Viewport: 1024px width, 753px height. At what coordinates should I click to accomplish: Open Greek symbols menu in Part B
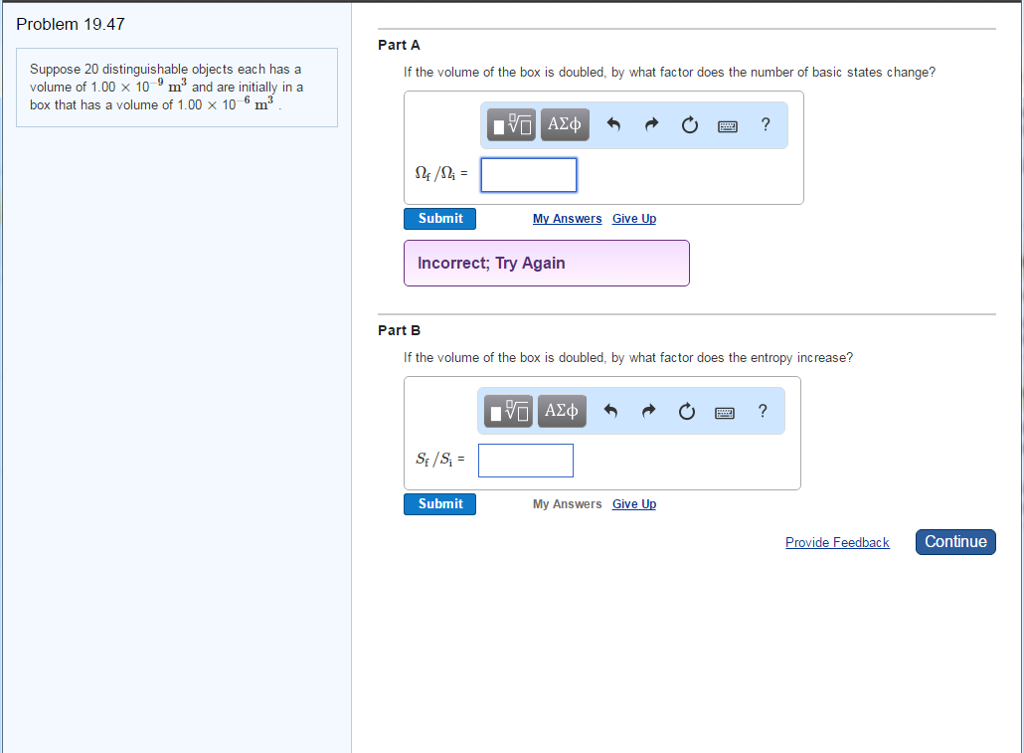point(561,411)
